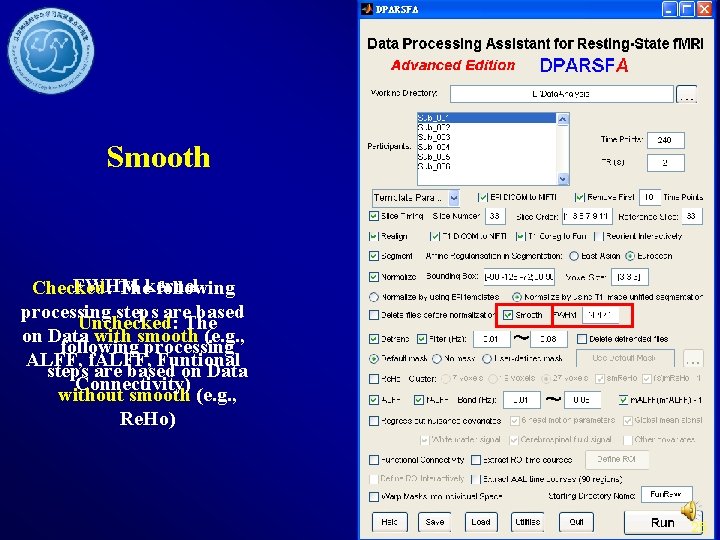Image resolution: width=720 pixels, height=540 pixels.
Task: Select Normalize by using EPI templates
Action: tap(374, 297)
